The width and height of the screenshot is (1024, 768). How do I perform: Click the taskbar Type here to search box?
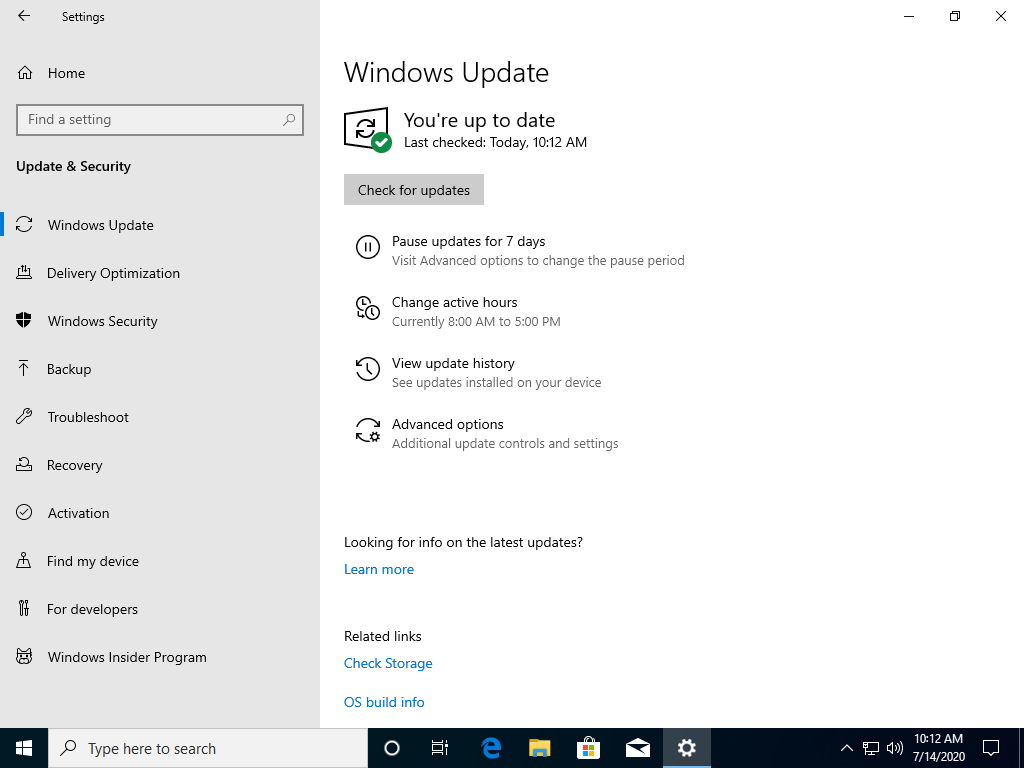[x=208, y=748]
